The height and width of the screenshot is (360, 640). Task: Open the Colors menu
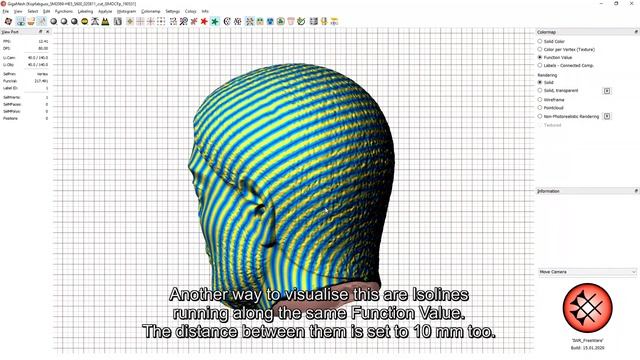click(191, 11)
